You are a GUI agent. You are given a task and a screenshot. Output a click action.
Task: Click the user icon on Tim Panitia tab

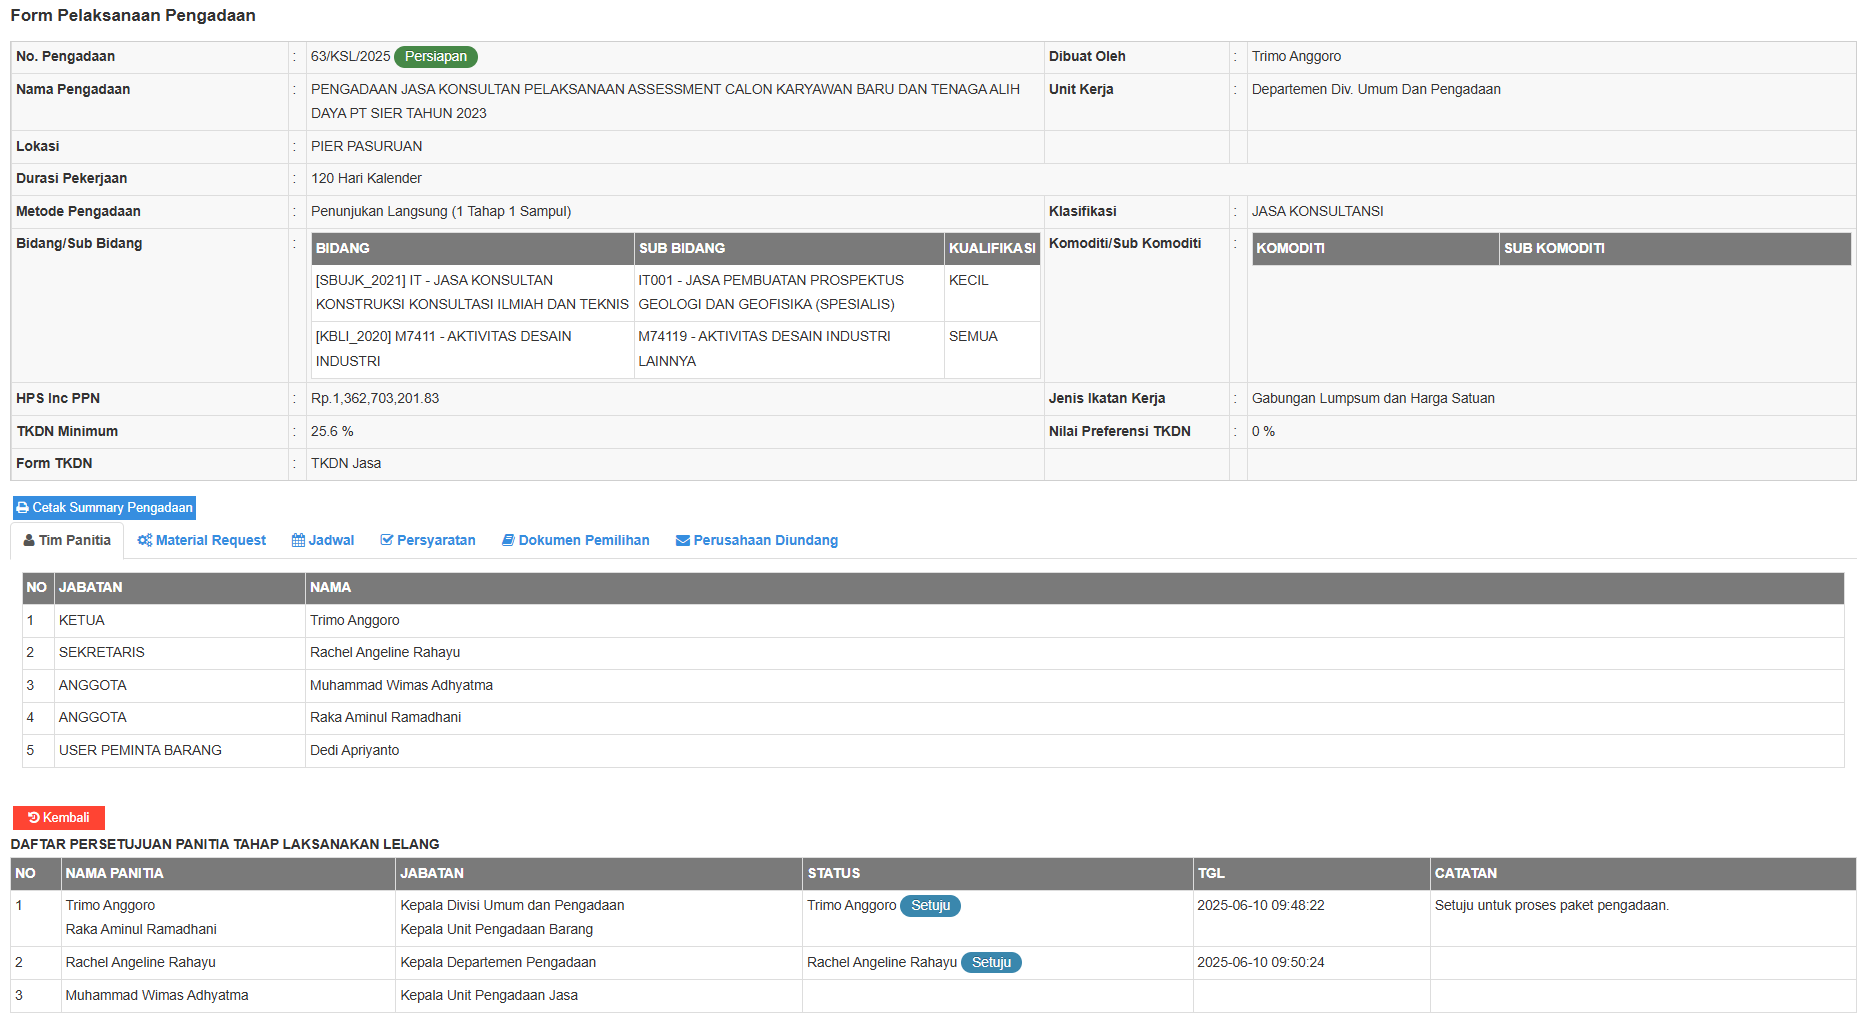29,541
